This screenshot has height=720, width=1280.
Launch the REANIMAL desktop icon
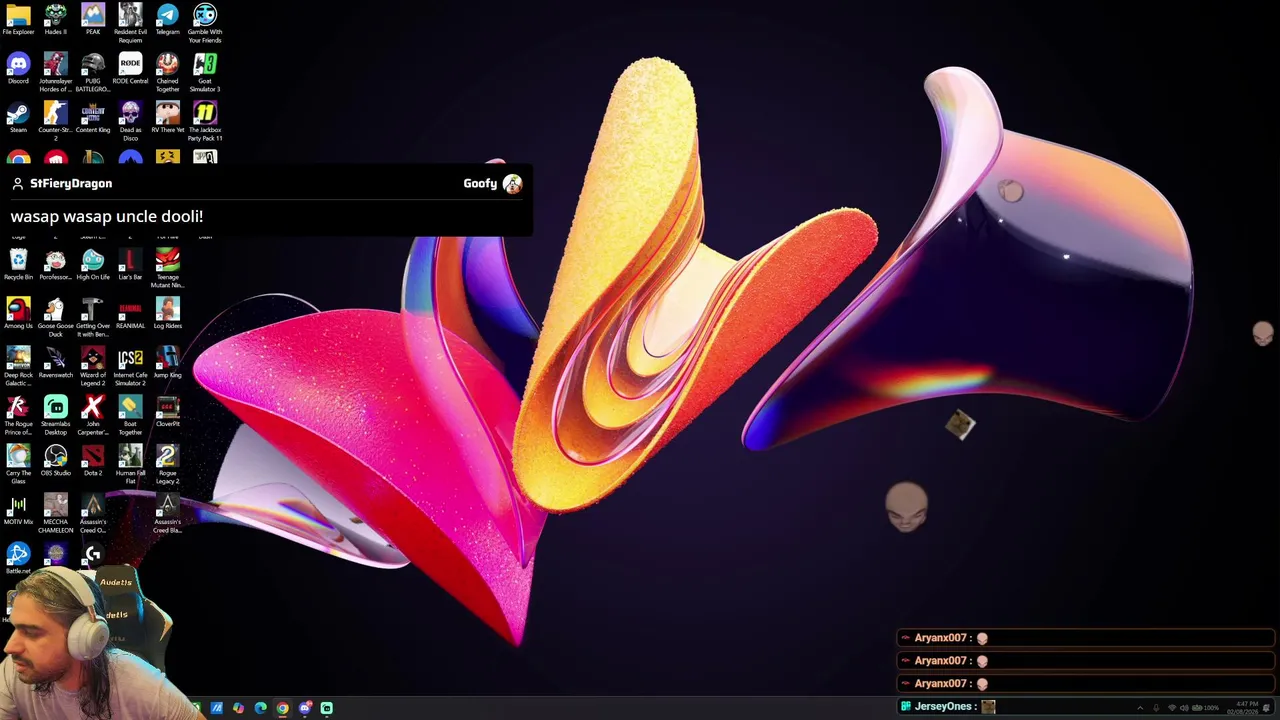click(x=130, y=314)
